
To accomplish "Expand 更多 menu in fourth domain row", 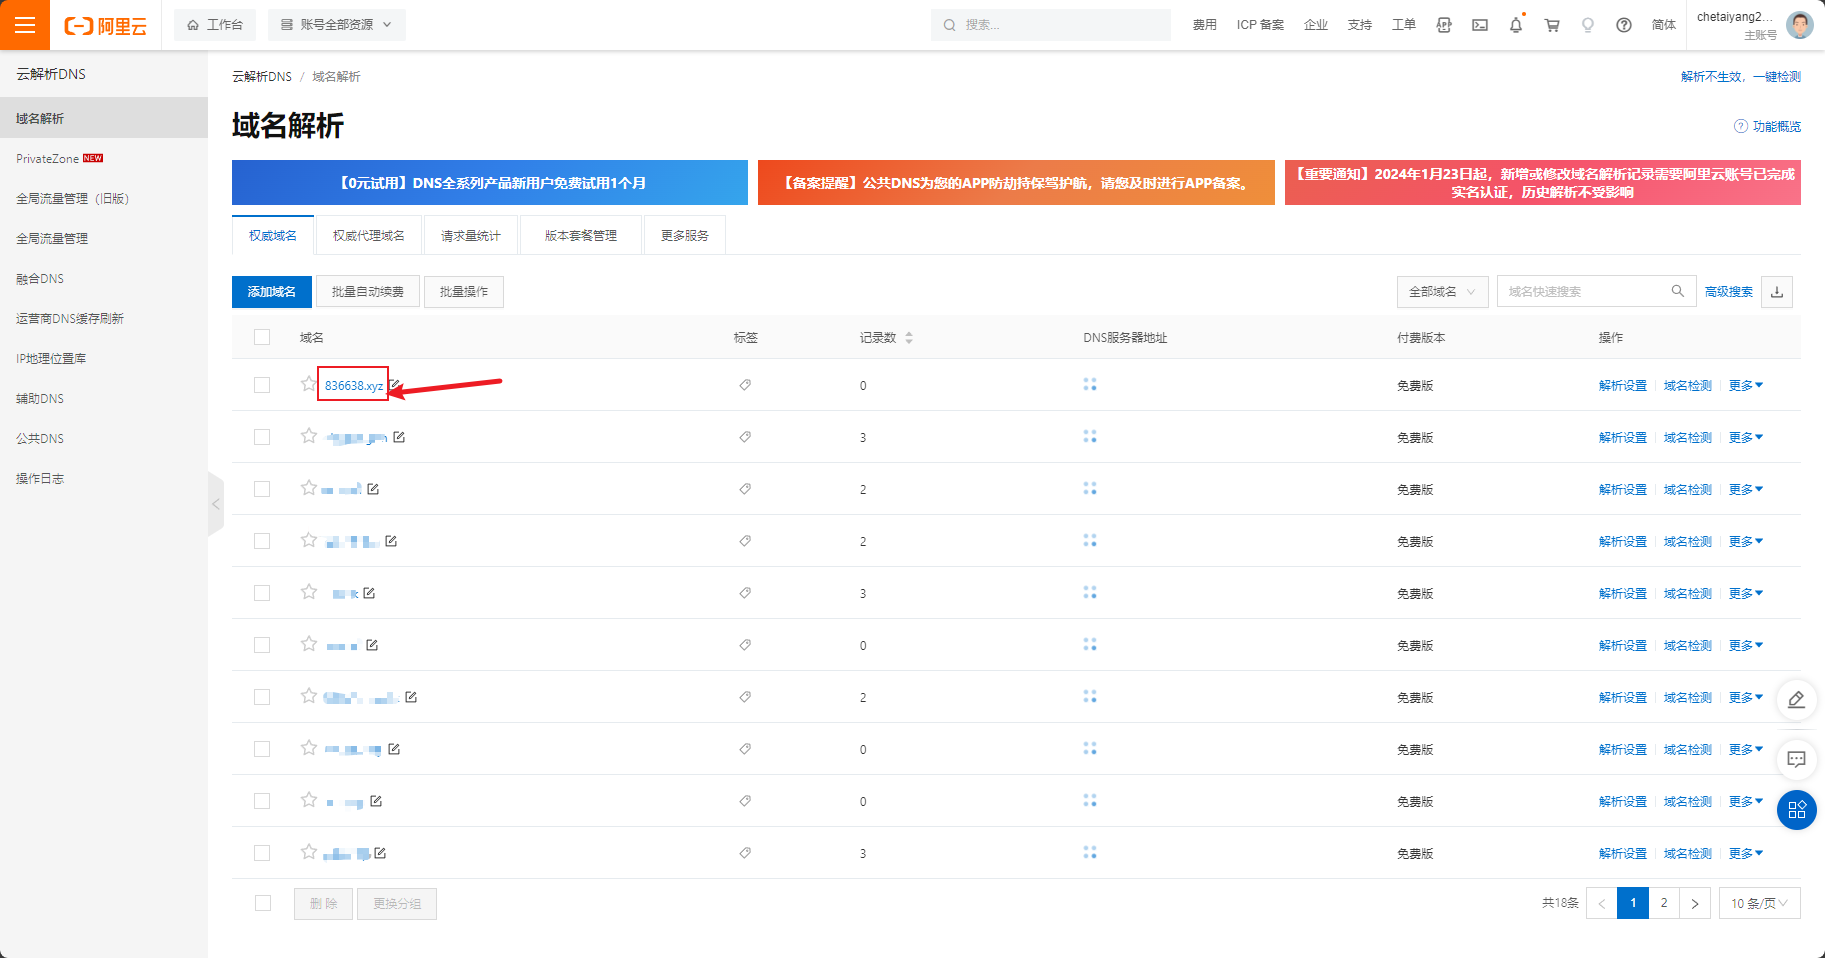I will (x=1746, y=541).
